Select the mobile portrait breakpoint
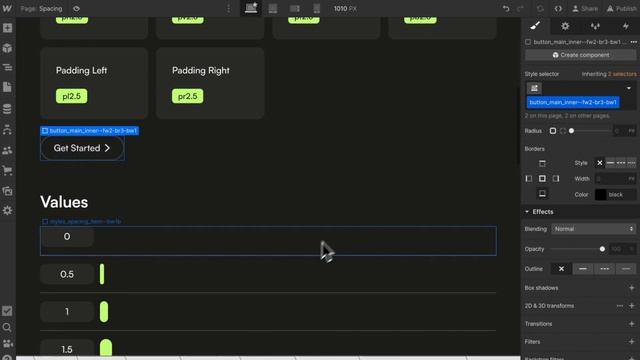The image size is (640, 360). [x=317, y=9]
